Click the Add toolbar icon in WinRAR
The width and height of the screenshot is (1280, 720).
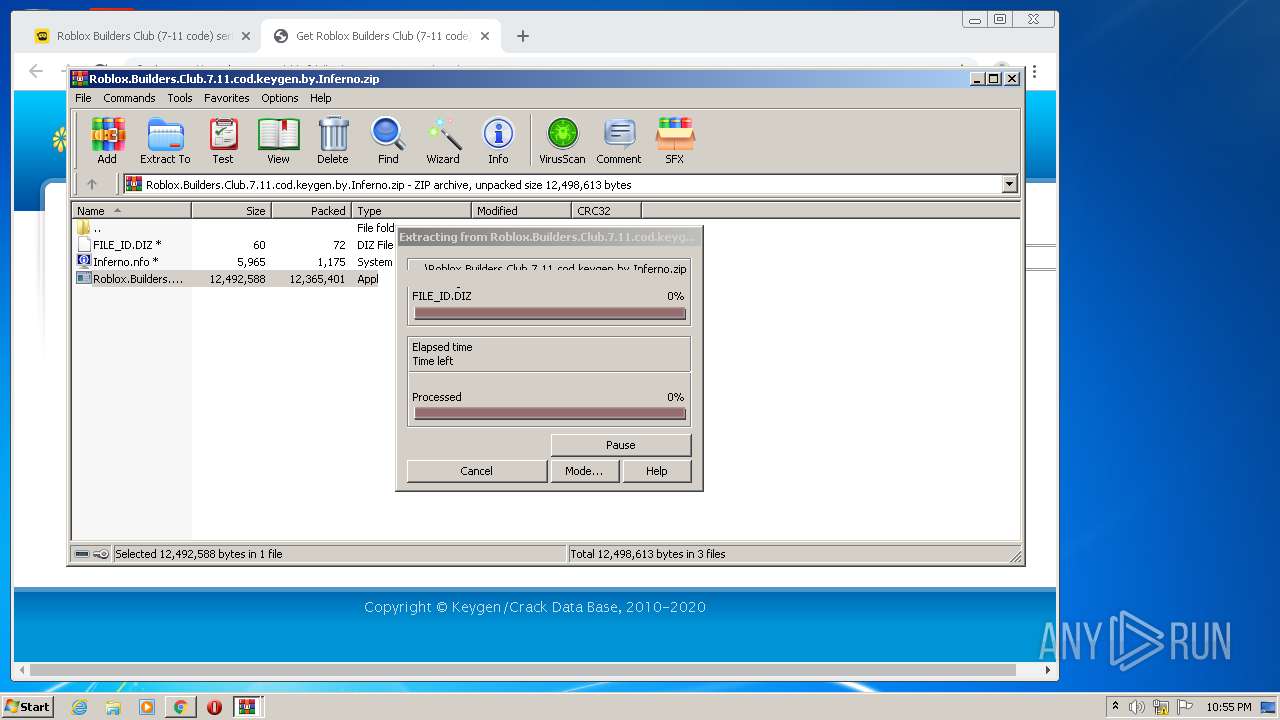click(107, 140)
